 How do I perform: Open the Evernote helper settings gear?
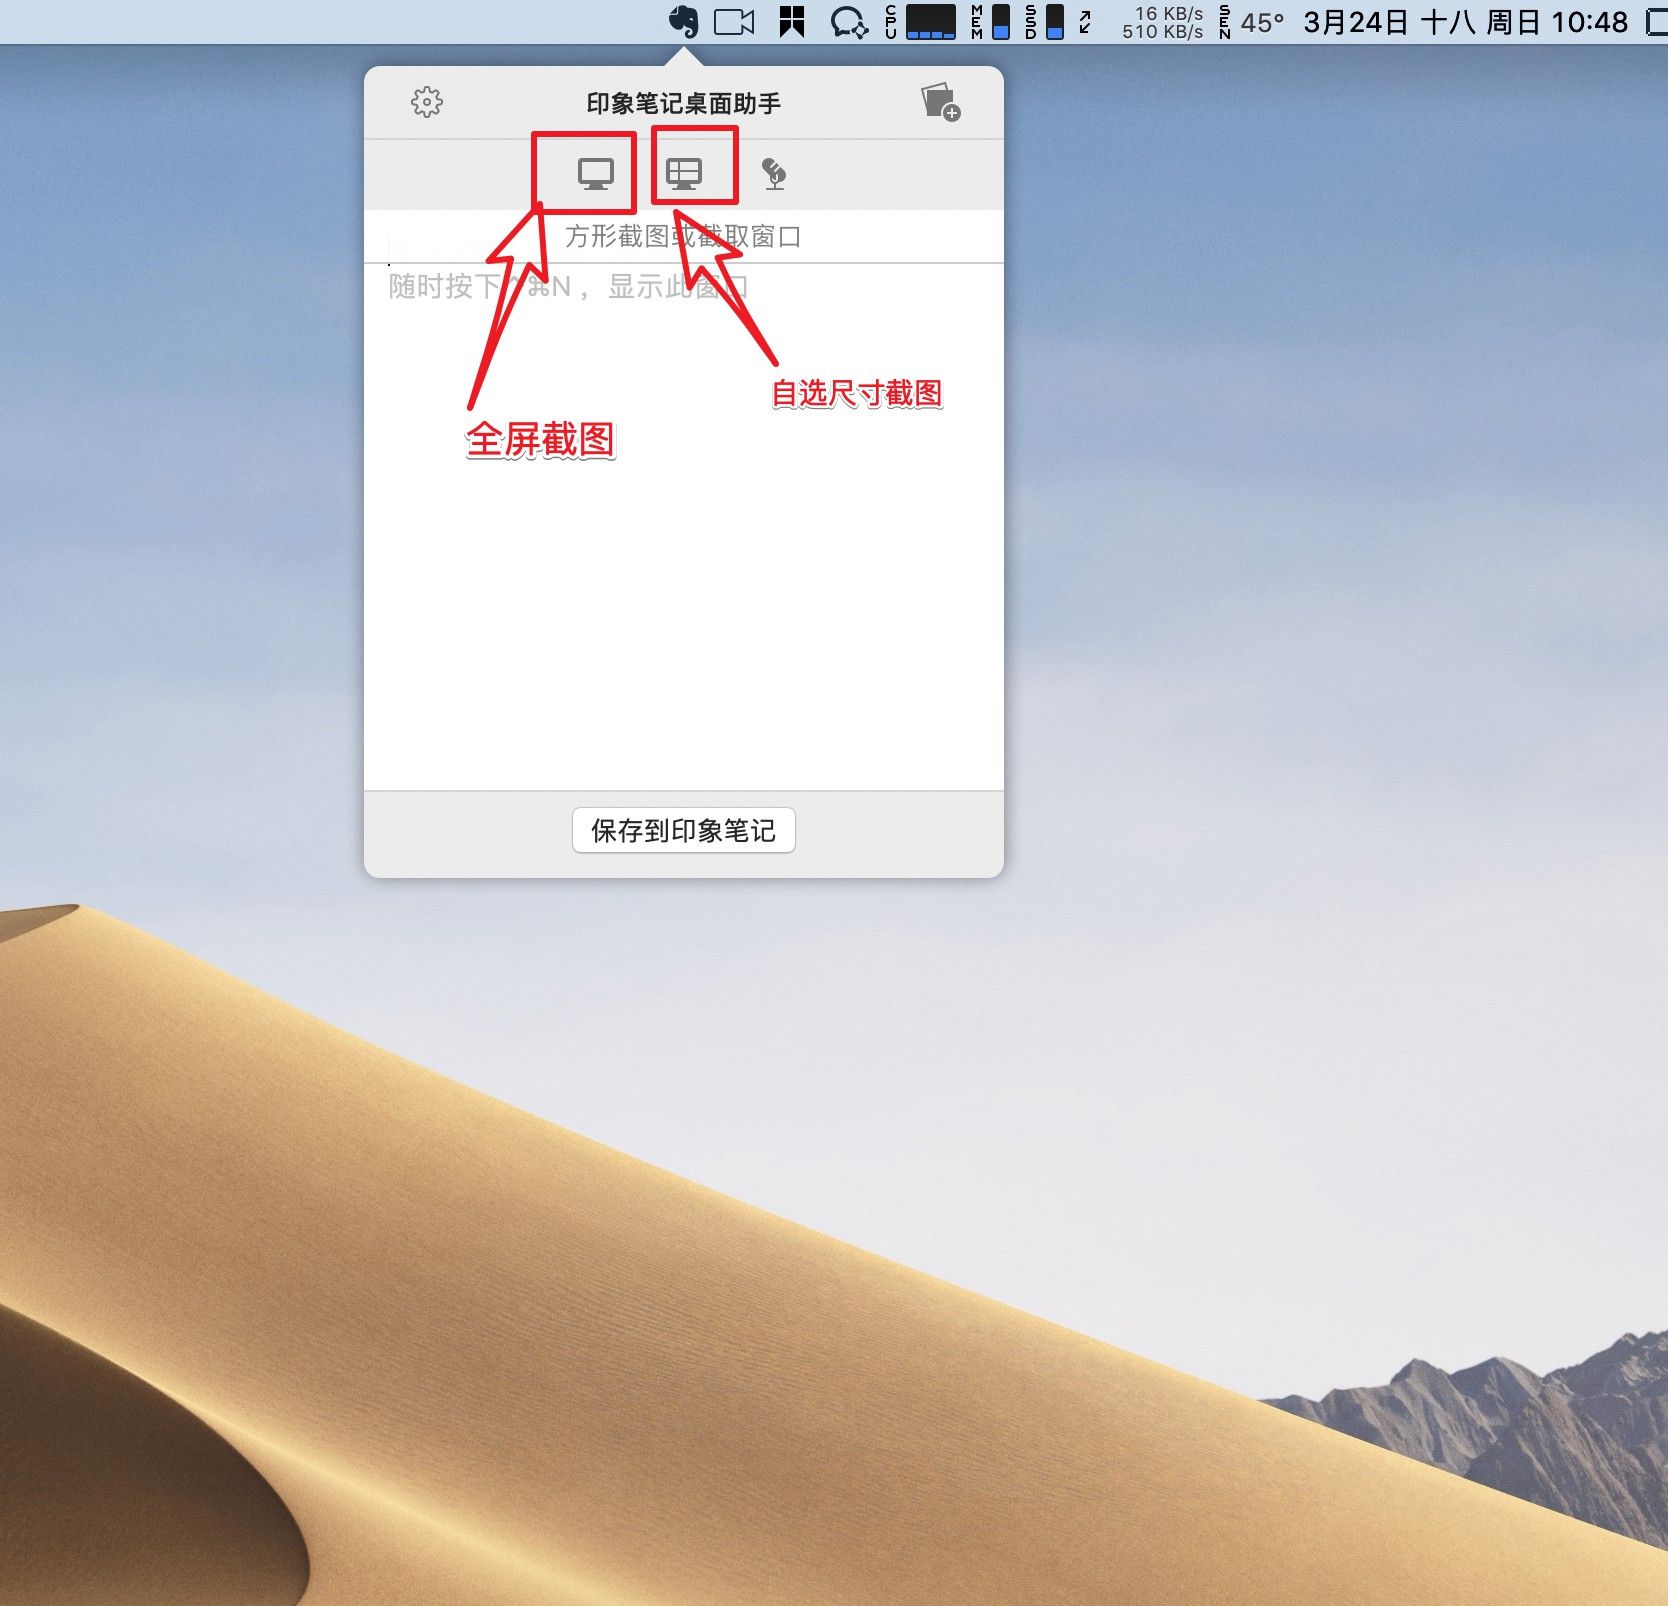coord(427,102)
